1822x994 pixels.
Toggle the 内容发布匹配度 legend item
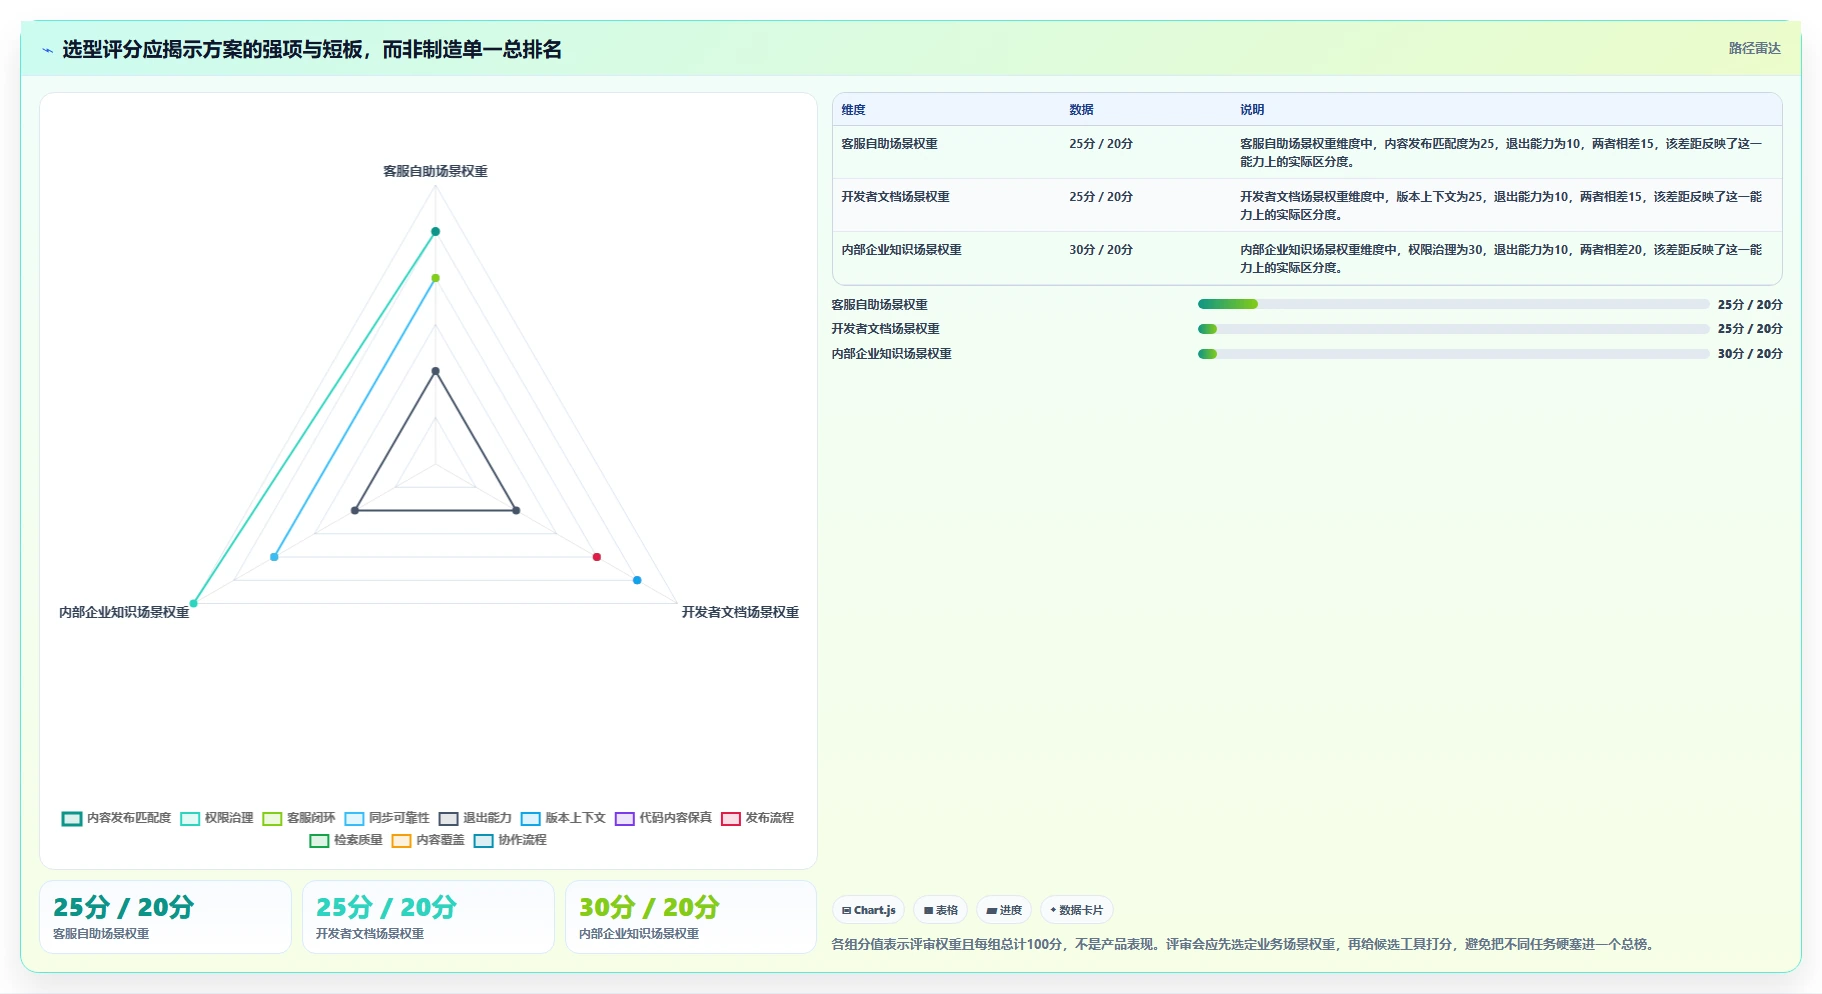(117, 818)
